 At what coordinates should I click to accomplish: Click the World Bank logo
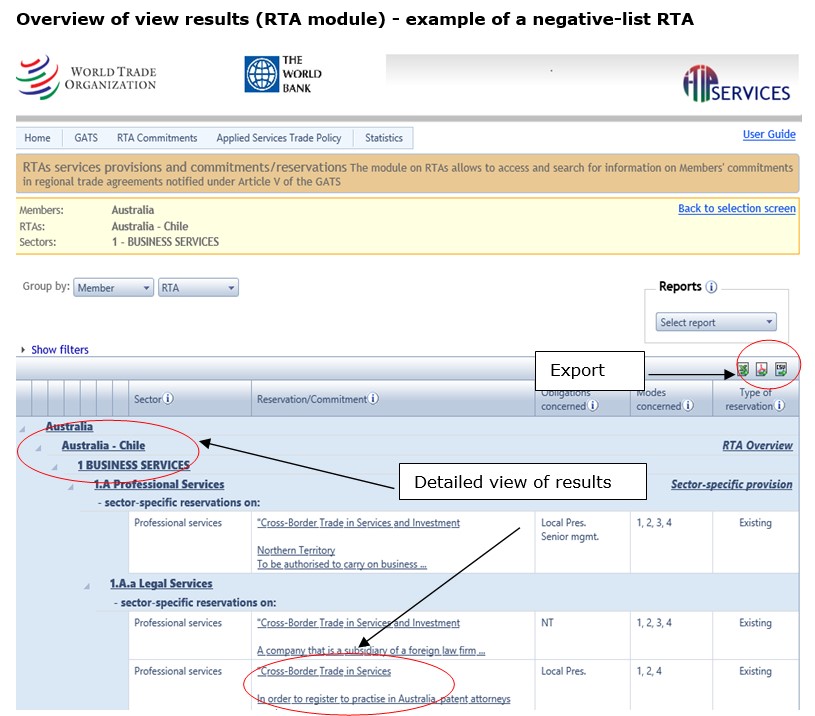click(283, 74)
